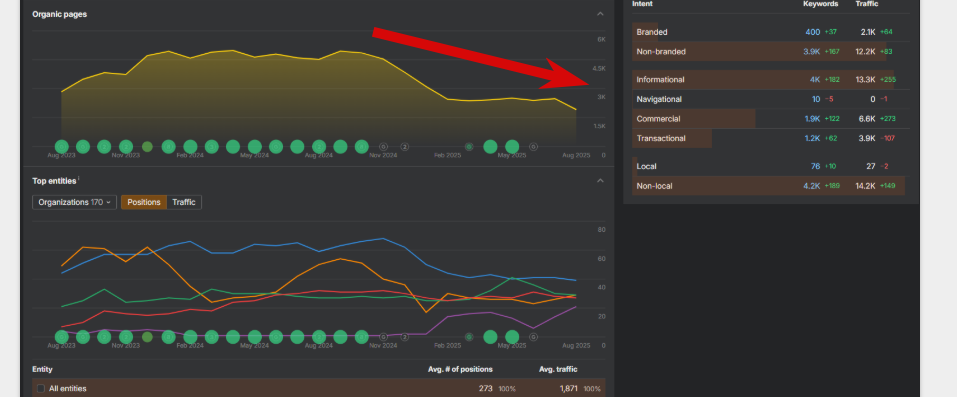
Task: Select the Informational intent row
Action: coord(771,79)
